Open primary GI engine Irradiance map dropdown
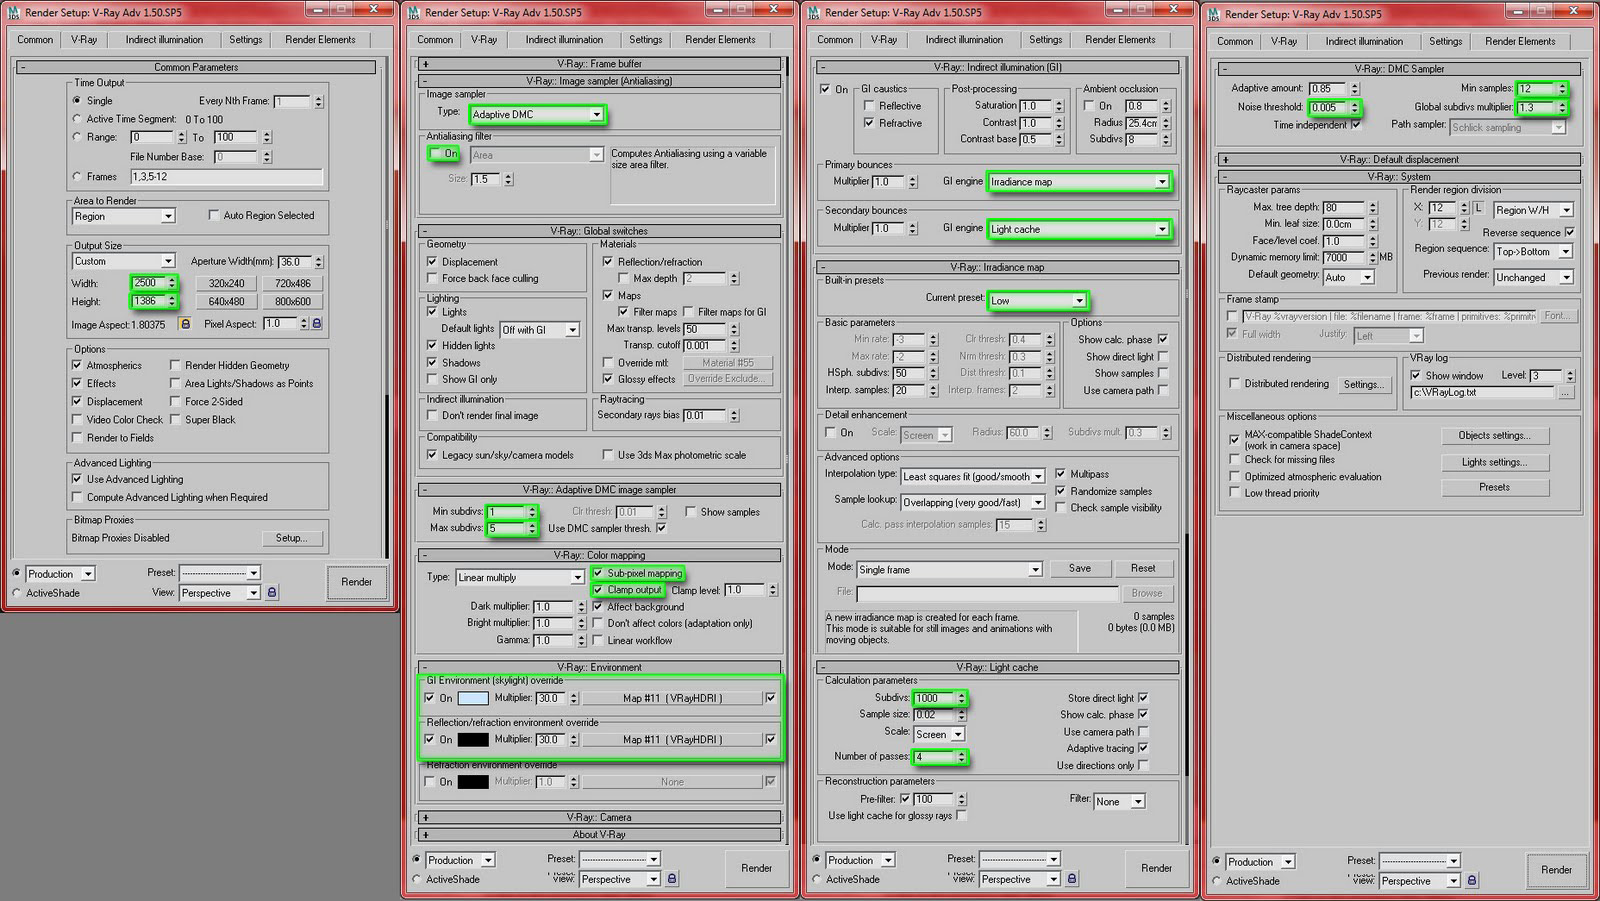Viewport: 1600px width, 901px height. (1079, 182)
